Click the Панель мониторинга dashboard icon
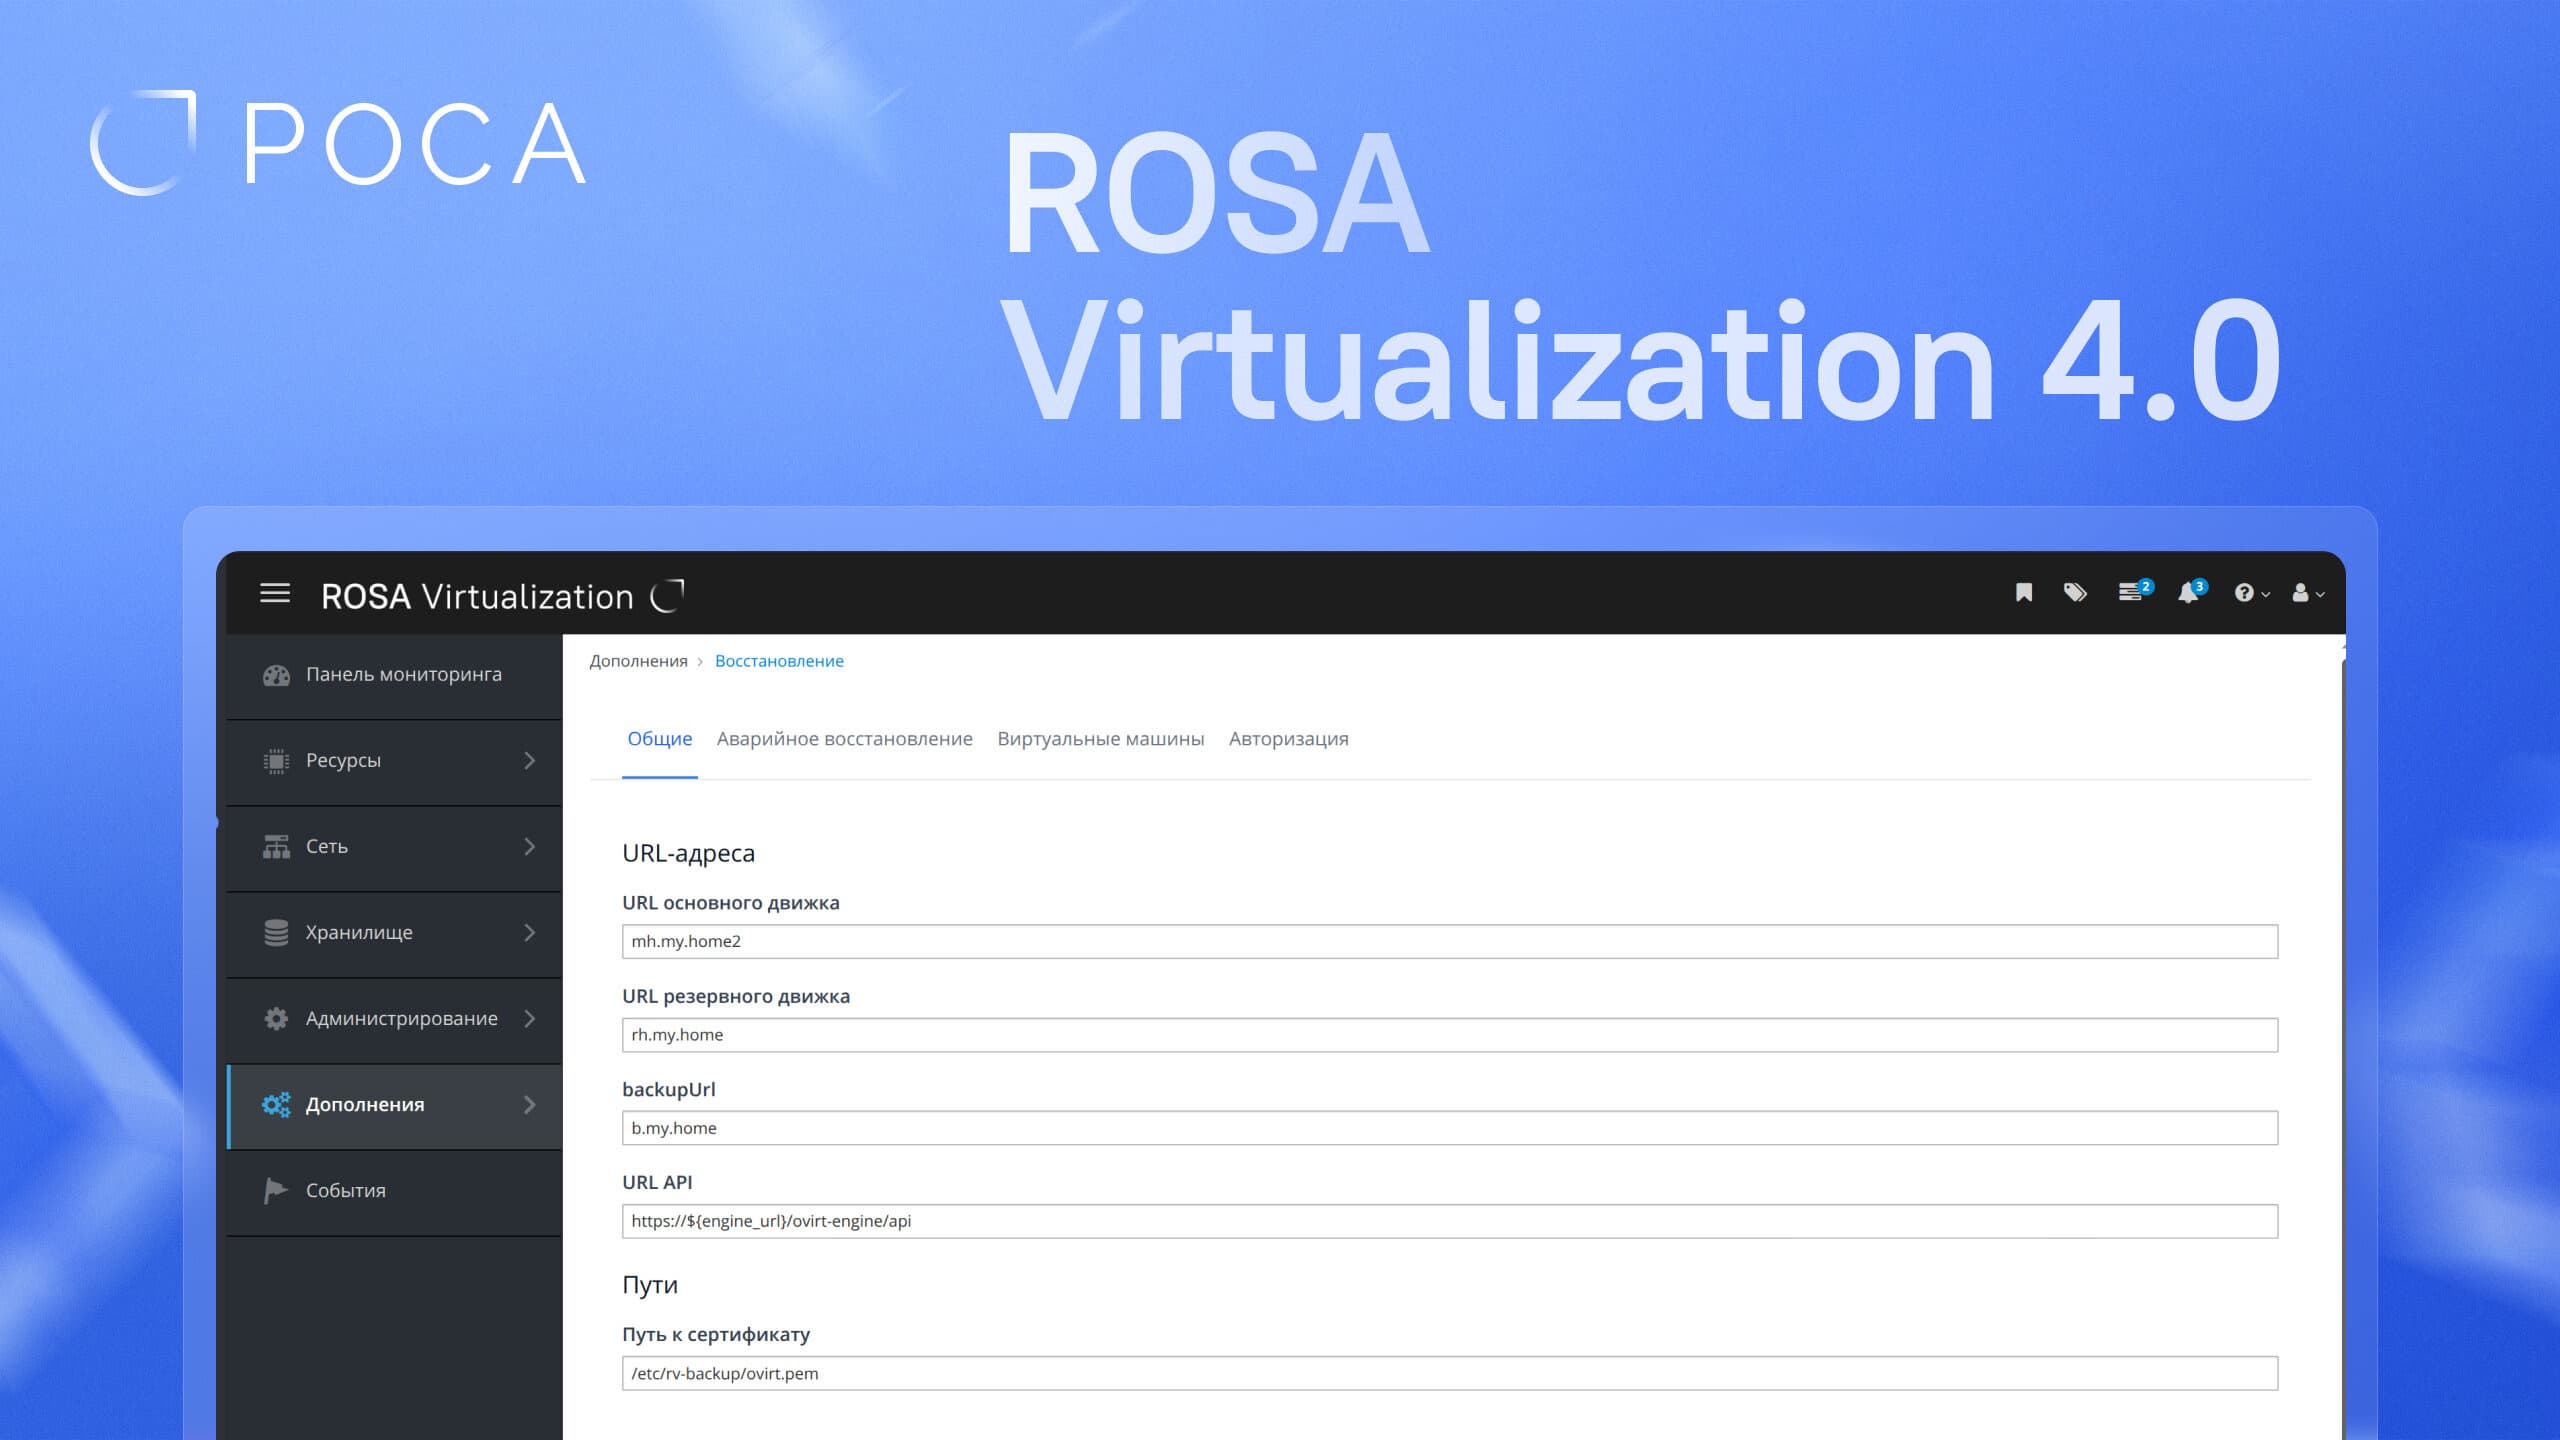 point(276,675)
